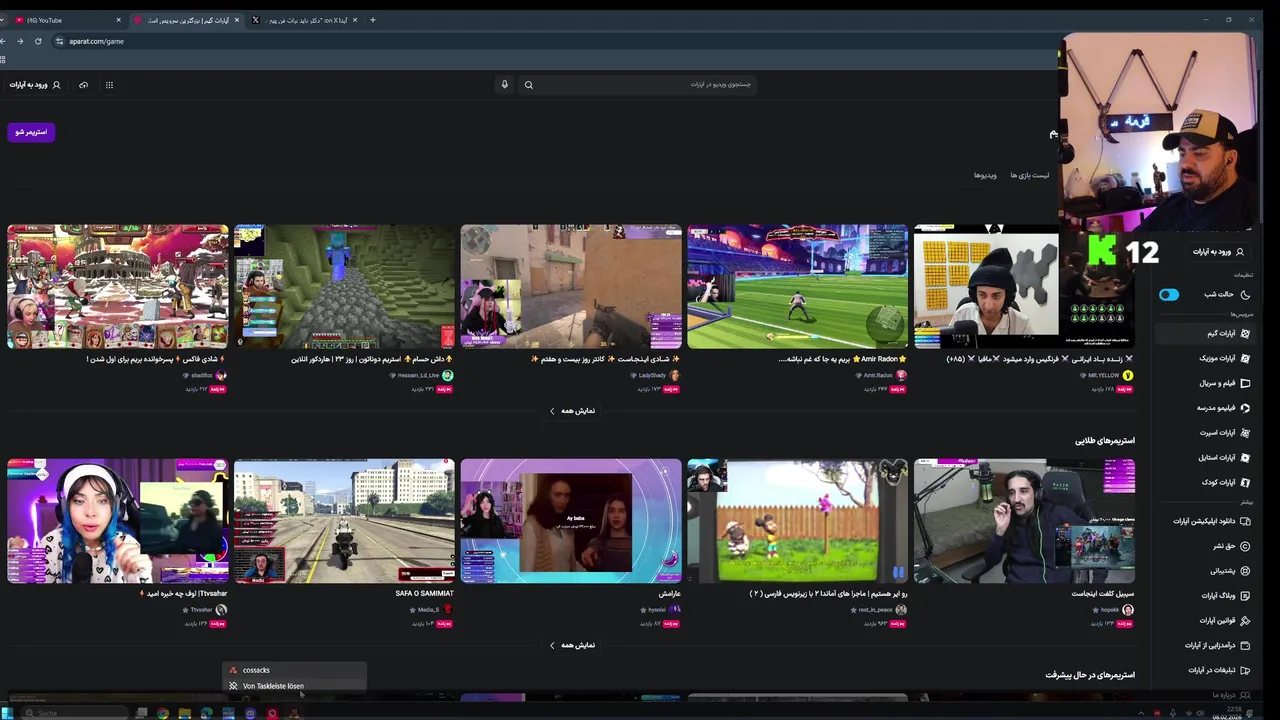This screenshot has height=720, width=1280.
Task: Open the browser apps grid in bookmarks bar
Action: tap(3, 60)
